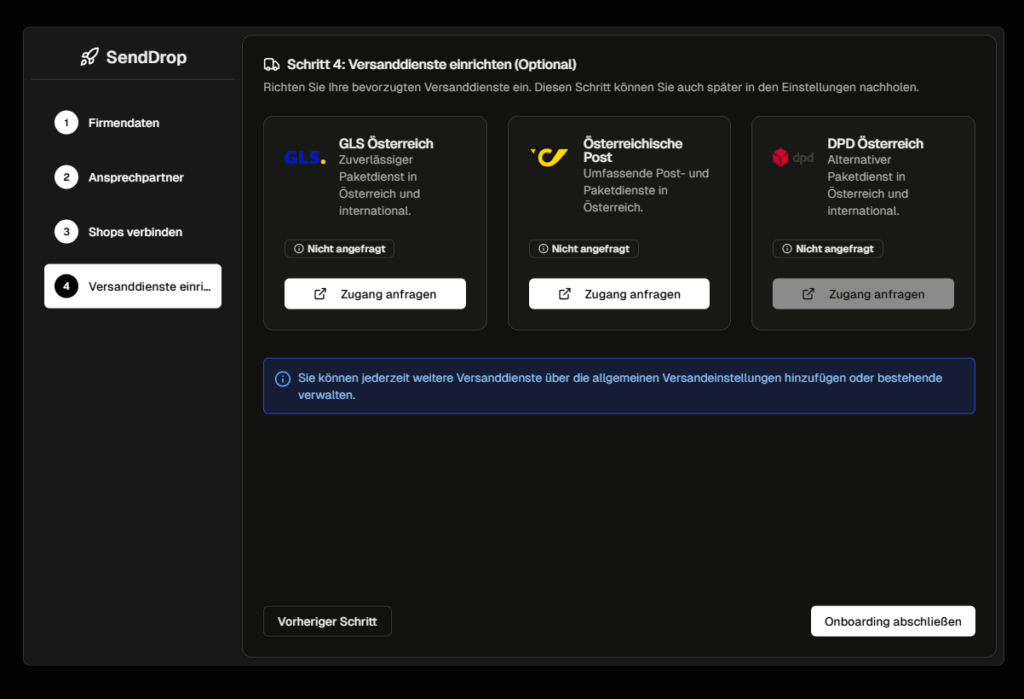1024x699 pixels.
Task: Click GLS 'Nicht angefragt' status badge
Action: coord(340,249)
